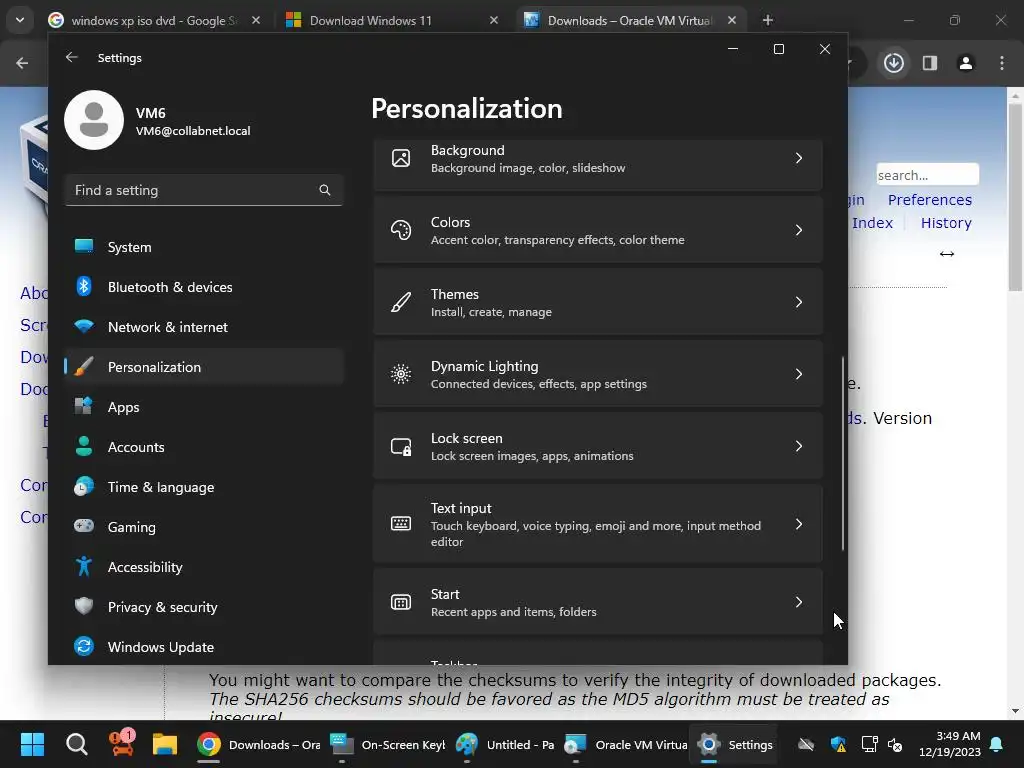The width and height of the screenshot is (1024, 768).
Task: Toggle Chrome side panel icon
Action: 930,63
